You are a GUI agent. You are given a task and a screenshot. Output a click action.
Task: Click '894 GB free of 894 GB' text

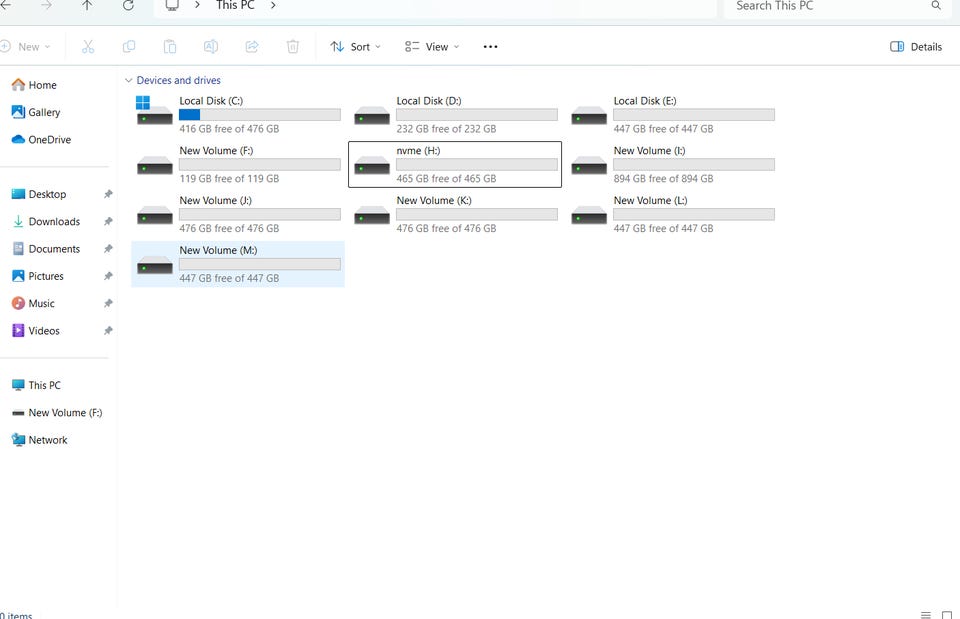663,179
